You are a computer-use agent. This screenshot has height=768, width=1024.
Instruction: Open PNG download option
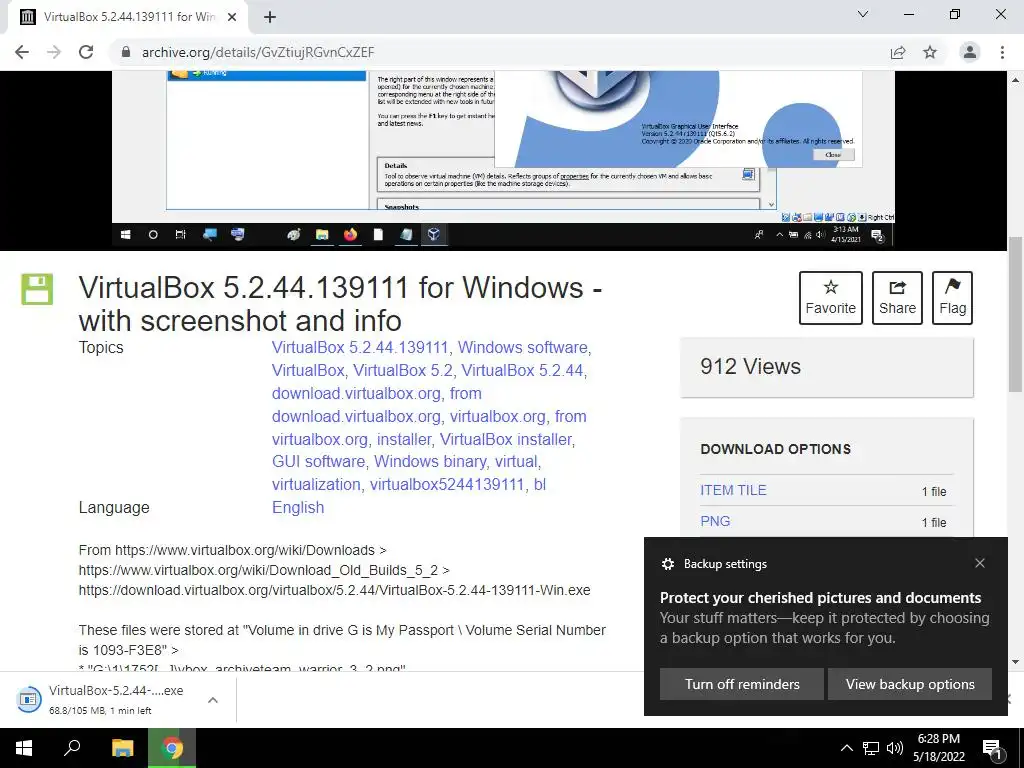tap(715, 521)
